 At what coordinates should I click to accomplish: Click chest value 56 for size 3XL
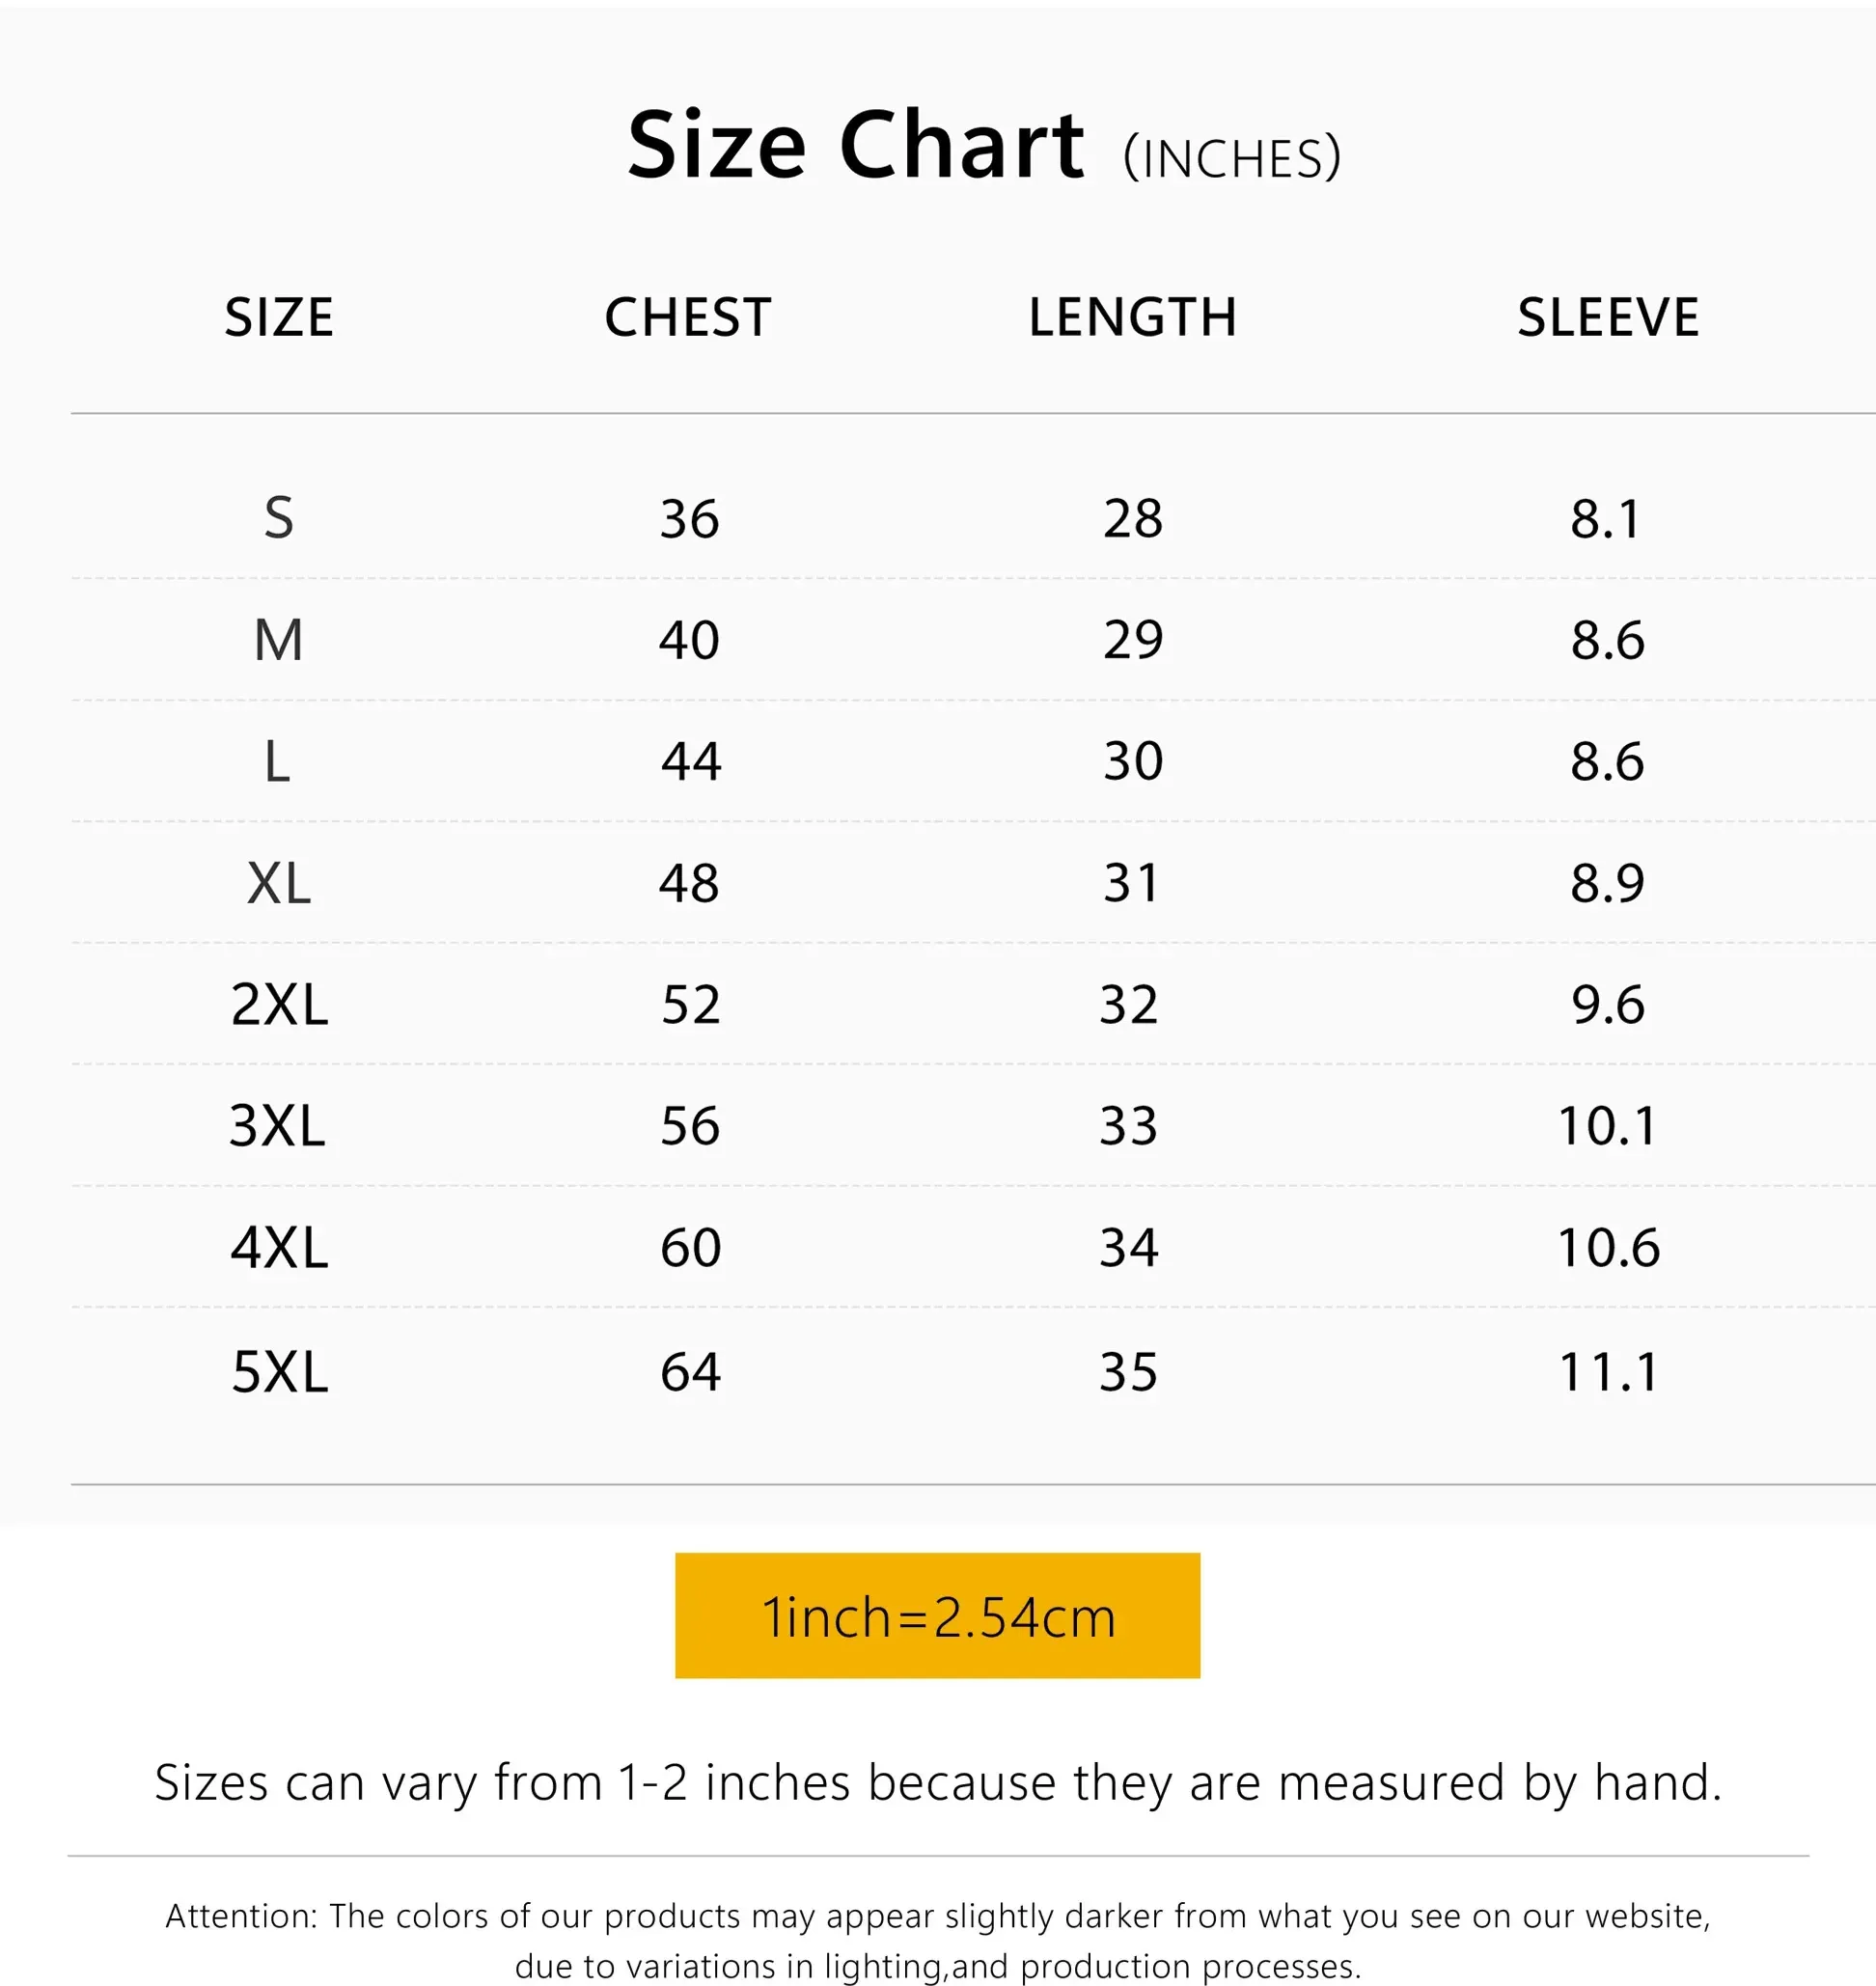coord(690,1126)
